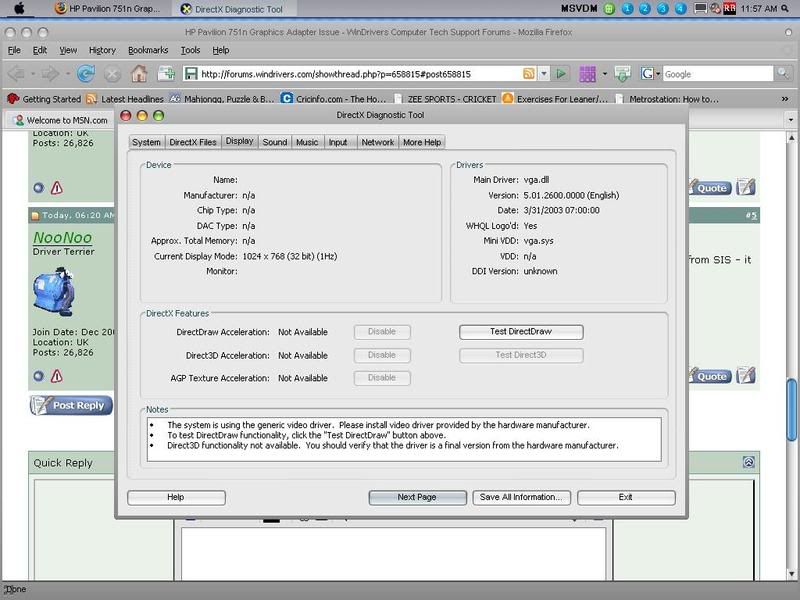
Task: Open the Bookmarks menu
Action: (x=148, y=50)
